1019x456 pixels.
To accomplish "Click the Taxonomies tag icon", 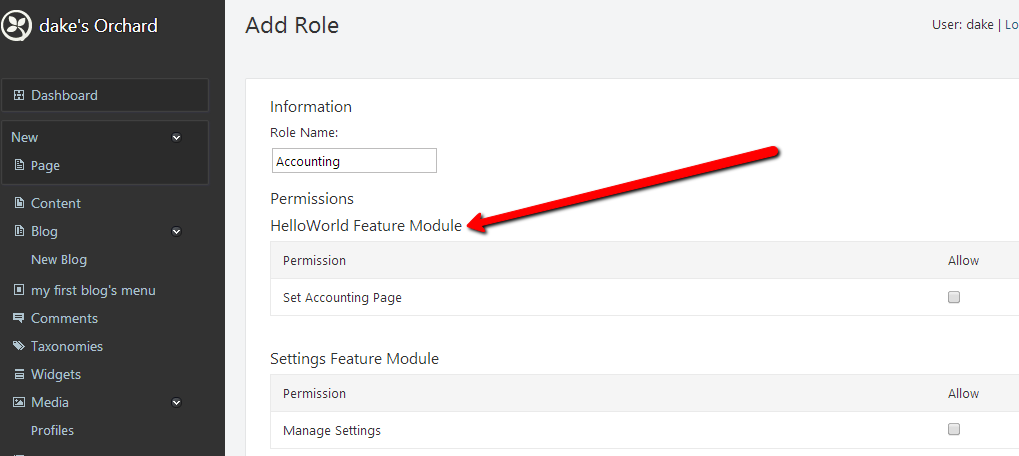I will pos(19,346).
